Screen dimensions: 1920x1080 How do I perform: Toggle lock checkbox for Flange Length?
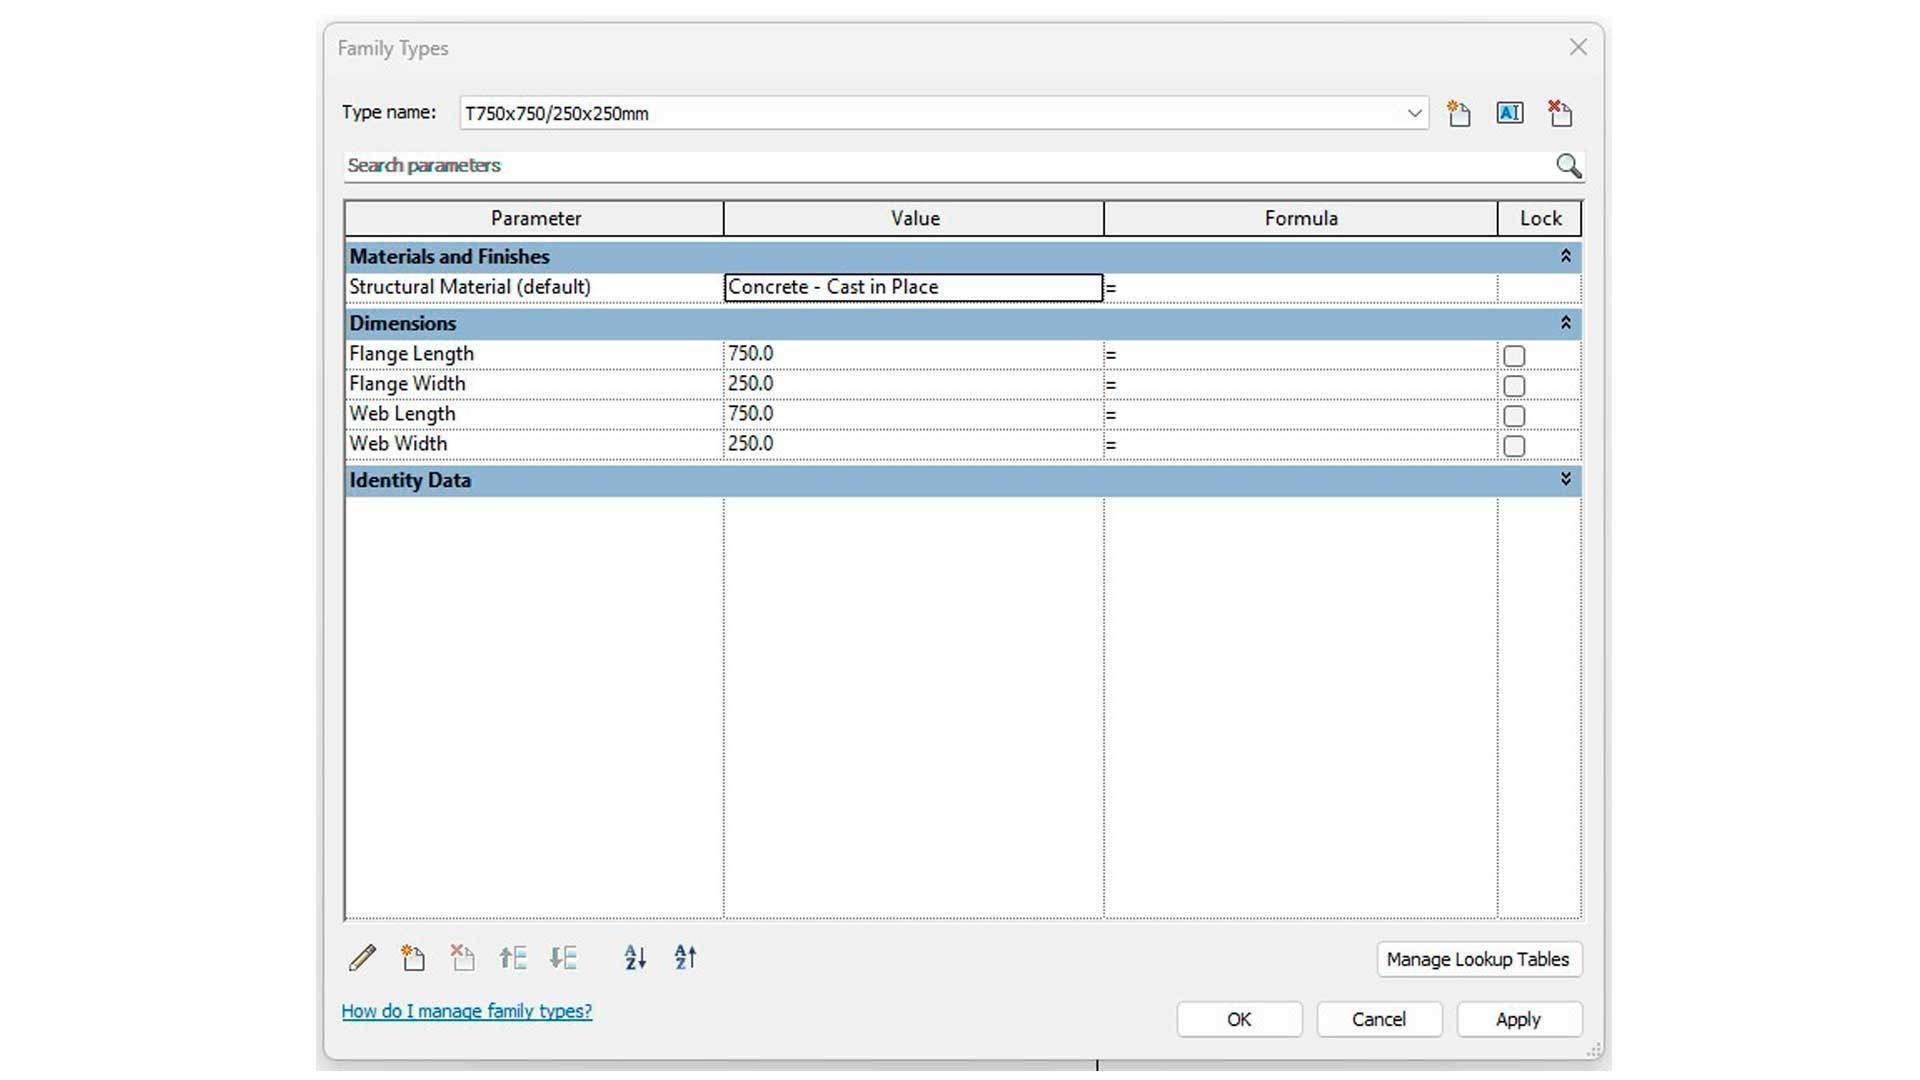click(1514, 356)
